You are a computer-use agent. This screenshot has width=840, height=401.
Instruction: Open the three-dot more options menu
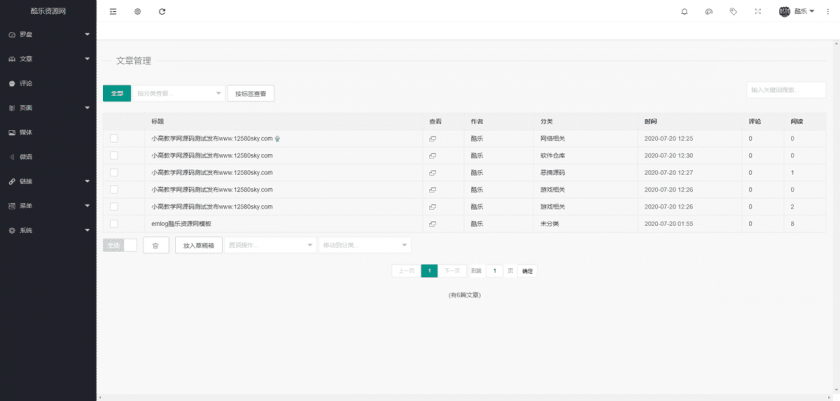click(x=828, y=11)
